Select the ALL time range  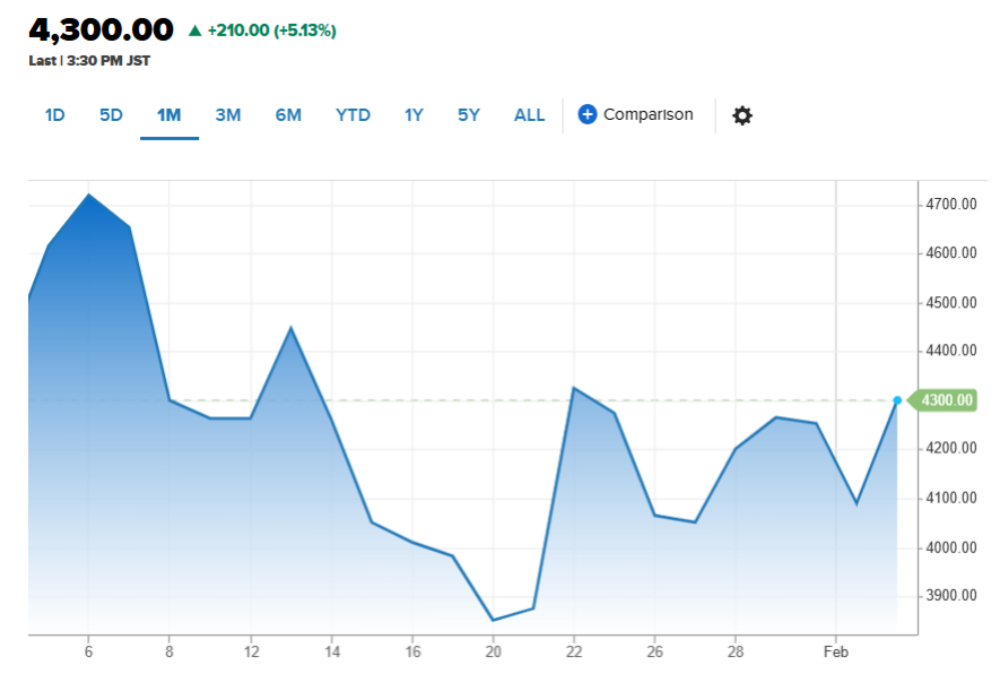(x=529, y=115)
